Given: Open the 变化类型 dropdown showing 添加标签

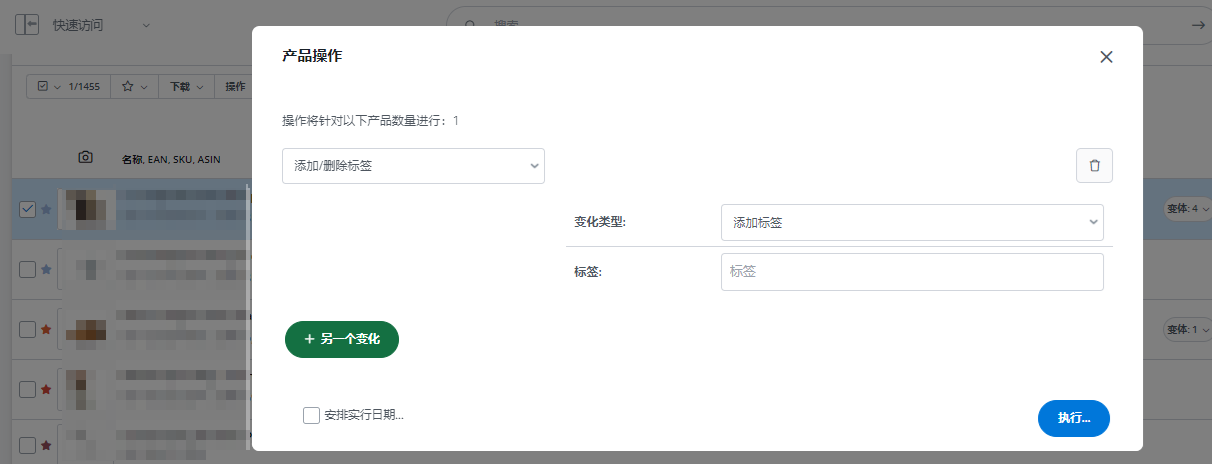Looking at the screenshot, I should pyautogui.click(x=912, y=222).
